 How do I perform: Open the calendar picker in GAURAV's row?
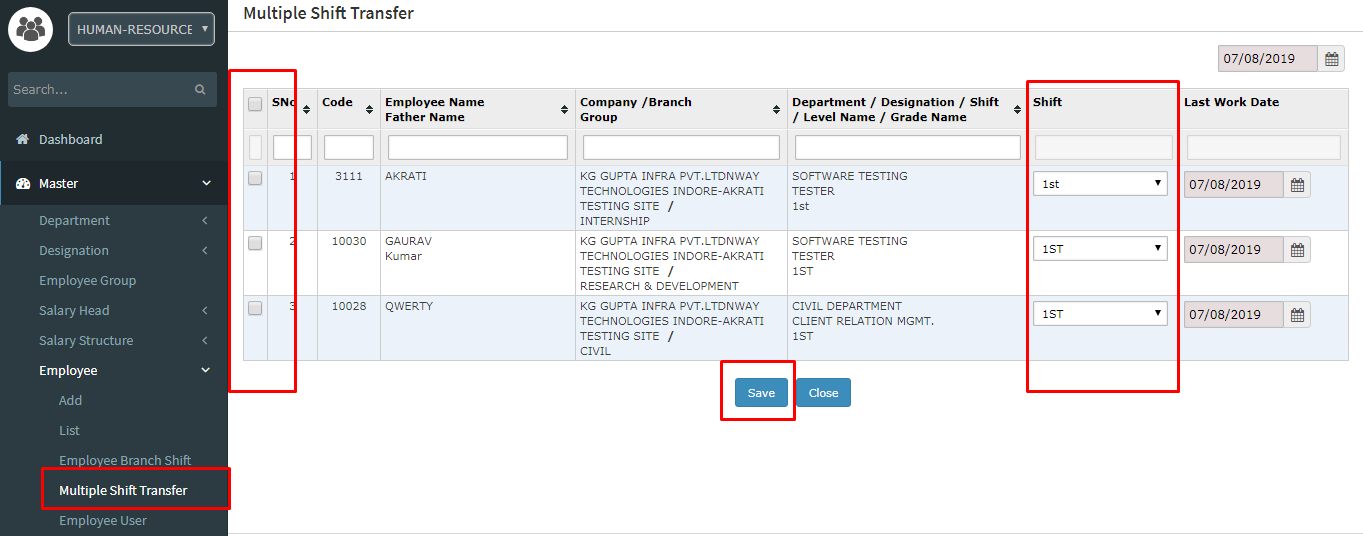pyautogui.click(x=1297, y=250)
